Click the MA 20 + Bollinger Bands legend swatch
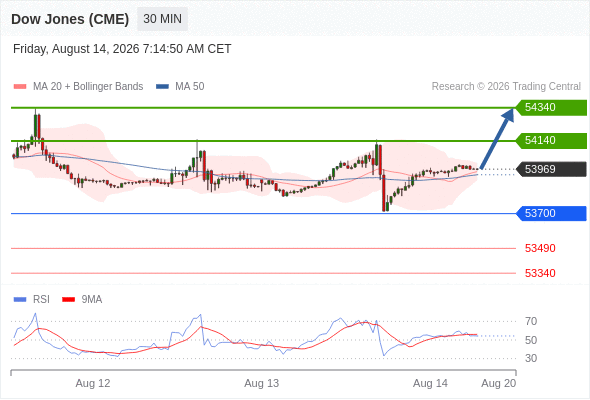Screen dimensions: 590x400 (20, 87)
